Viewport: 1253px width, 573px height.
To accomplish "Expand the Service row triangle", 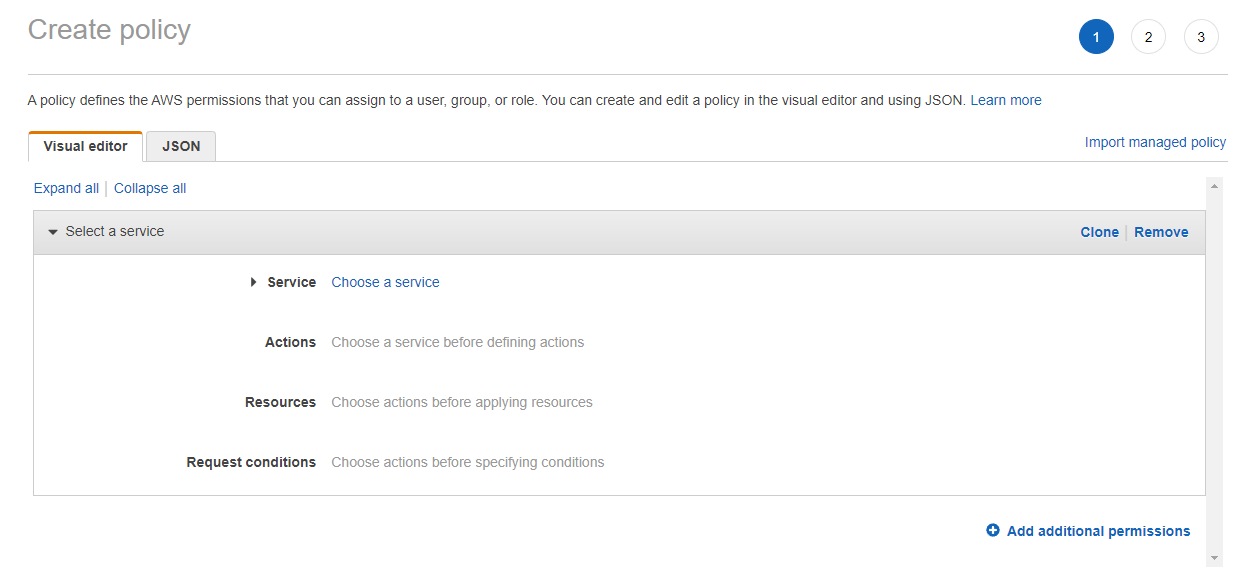I will pyautogui.click(x=254, y=282).
